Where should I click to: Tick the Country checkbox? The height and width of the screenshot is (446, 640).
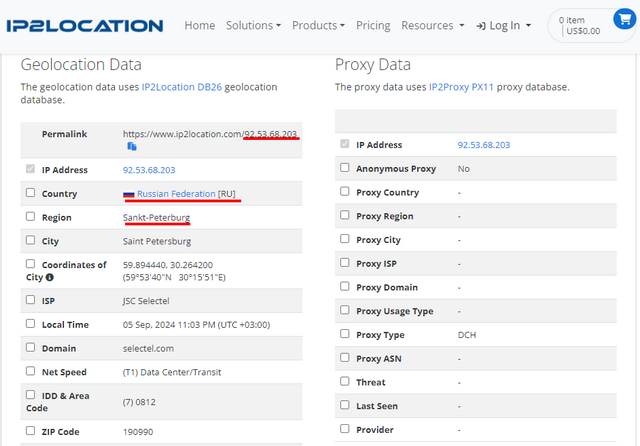click(x=31, y=193)
